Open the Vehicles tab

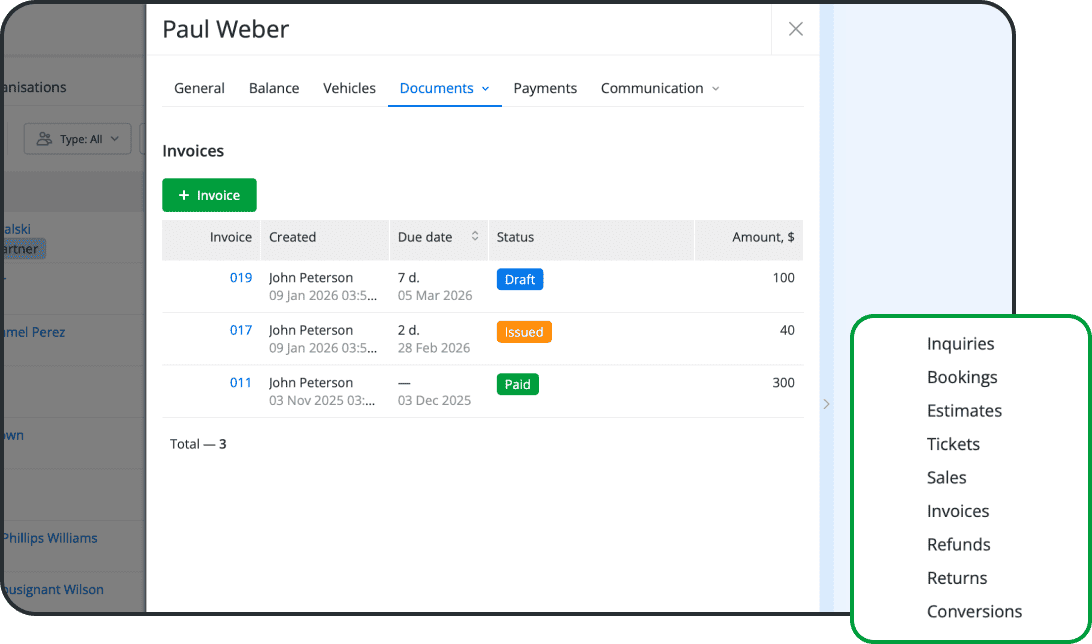[349, 88]
